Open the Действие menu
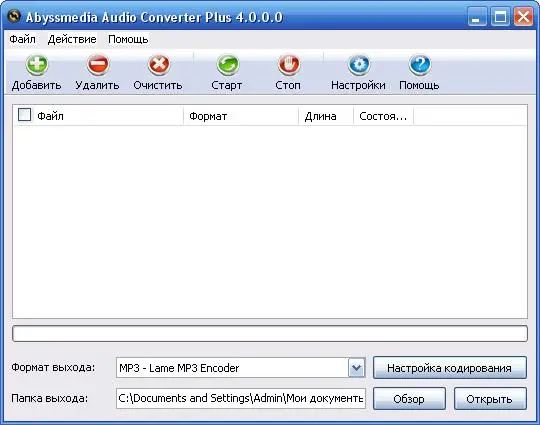The height and width of the screenshot is (425, 540). click(x=72, y=39)
